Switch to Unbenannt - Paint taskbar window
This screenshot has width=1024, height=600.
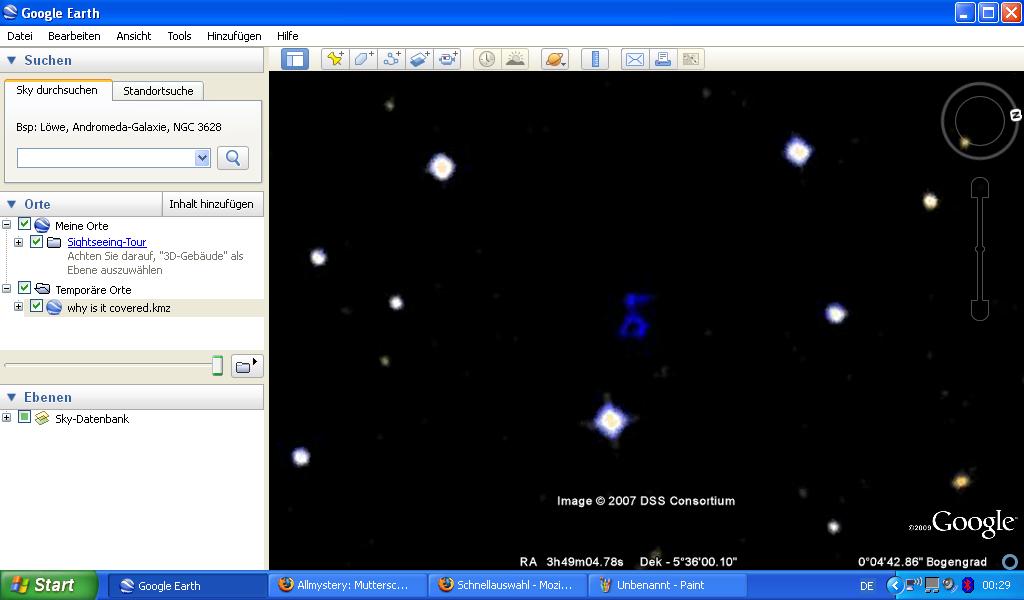click(667, 585)
